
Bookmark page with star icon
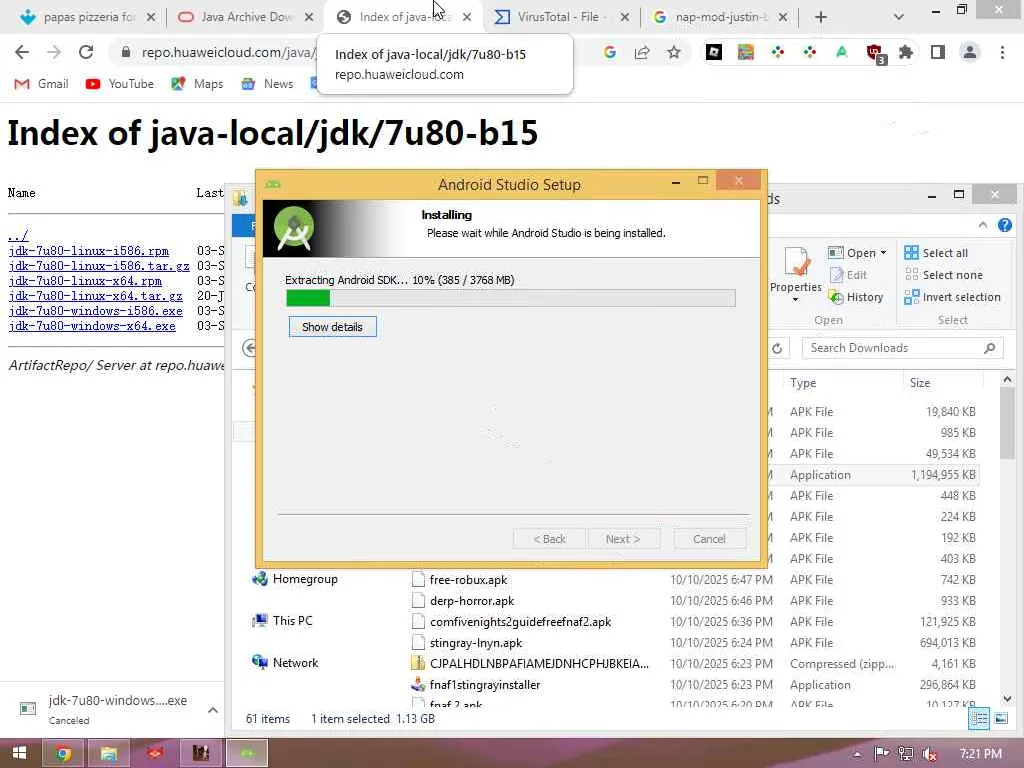click(x=674, y=52)
